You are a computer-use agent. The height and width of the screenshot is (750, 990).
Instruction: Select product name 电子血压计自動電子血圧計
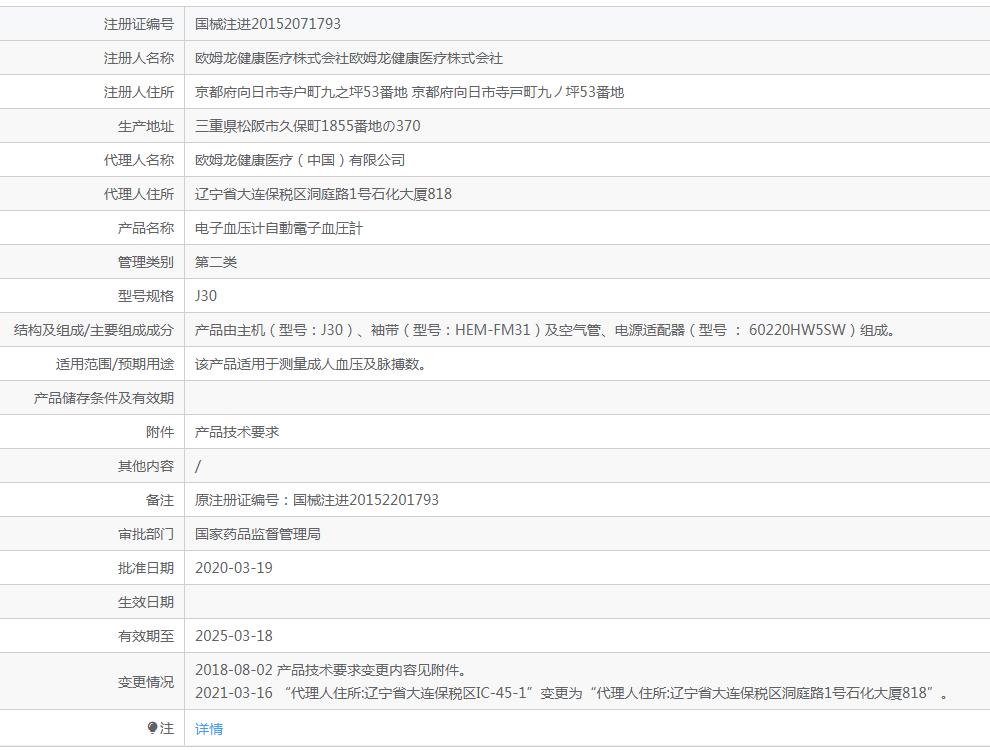279,228
